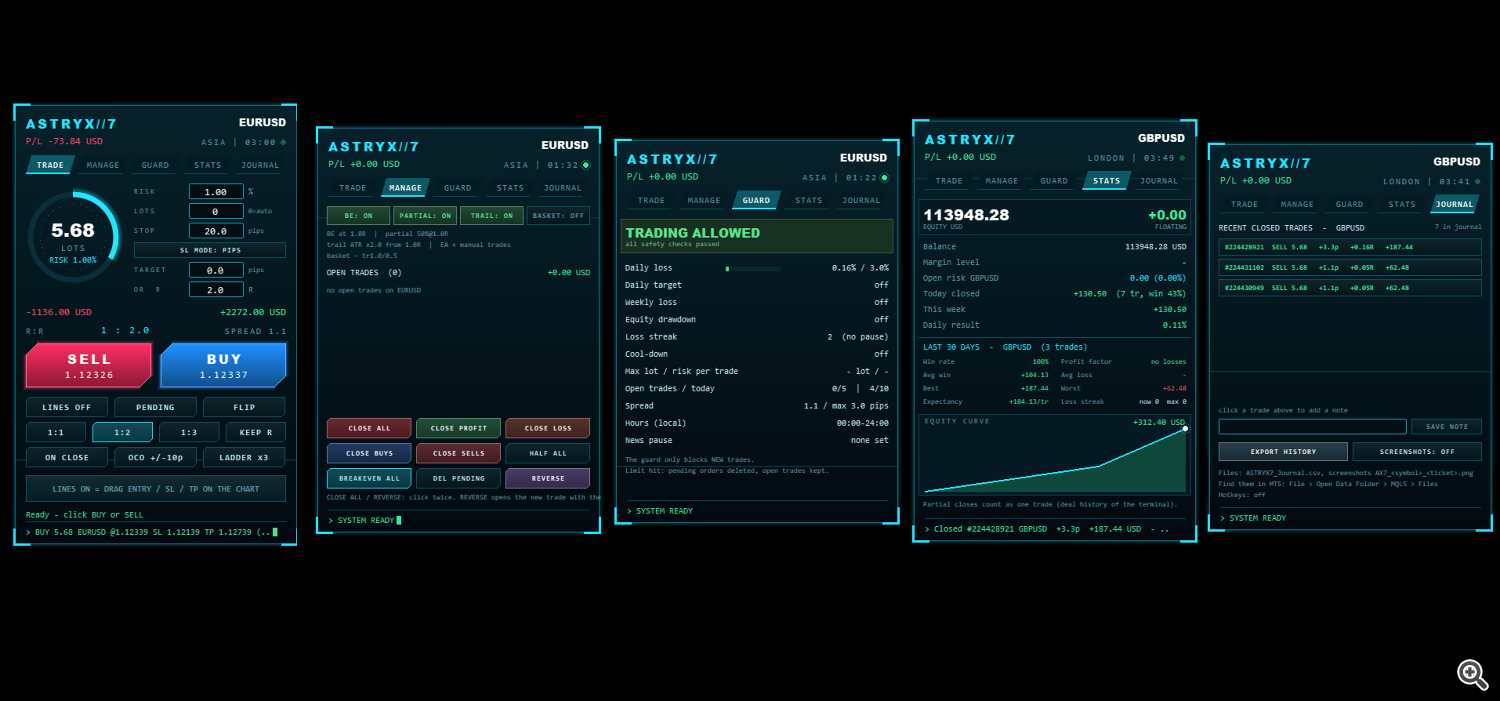Switch the SL MODE: PIPS selector
1500x701 pixels.
tap(210, 250)
